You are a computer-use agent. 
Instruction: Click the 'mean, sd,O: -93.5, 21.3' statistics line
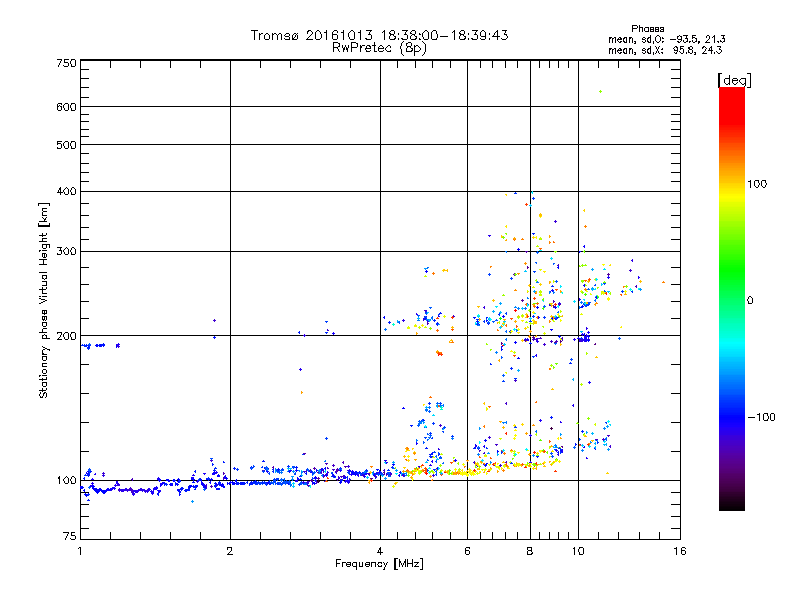point(666,39)
